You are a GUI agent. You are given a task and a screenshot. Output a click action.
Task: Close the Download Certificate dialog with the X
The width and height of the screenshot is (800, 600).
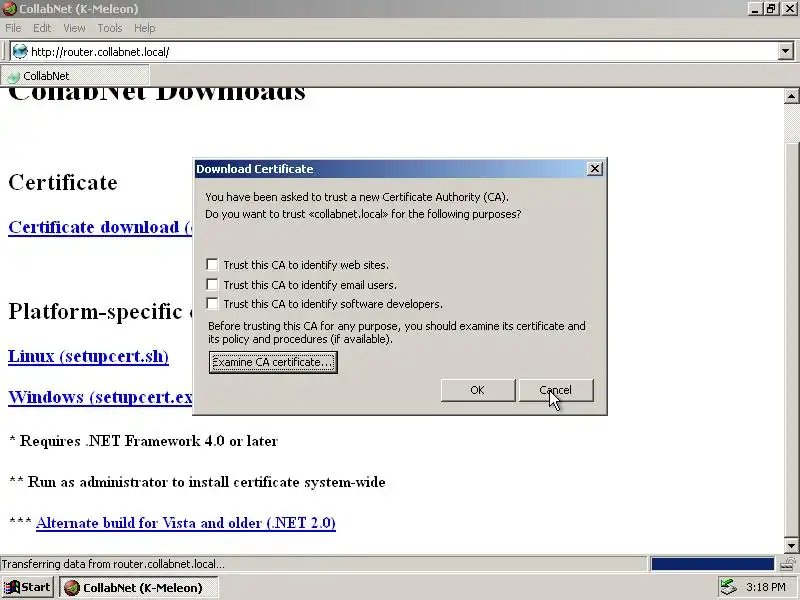(x=594, y=169)
